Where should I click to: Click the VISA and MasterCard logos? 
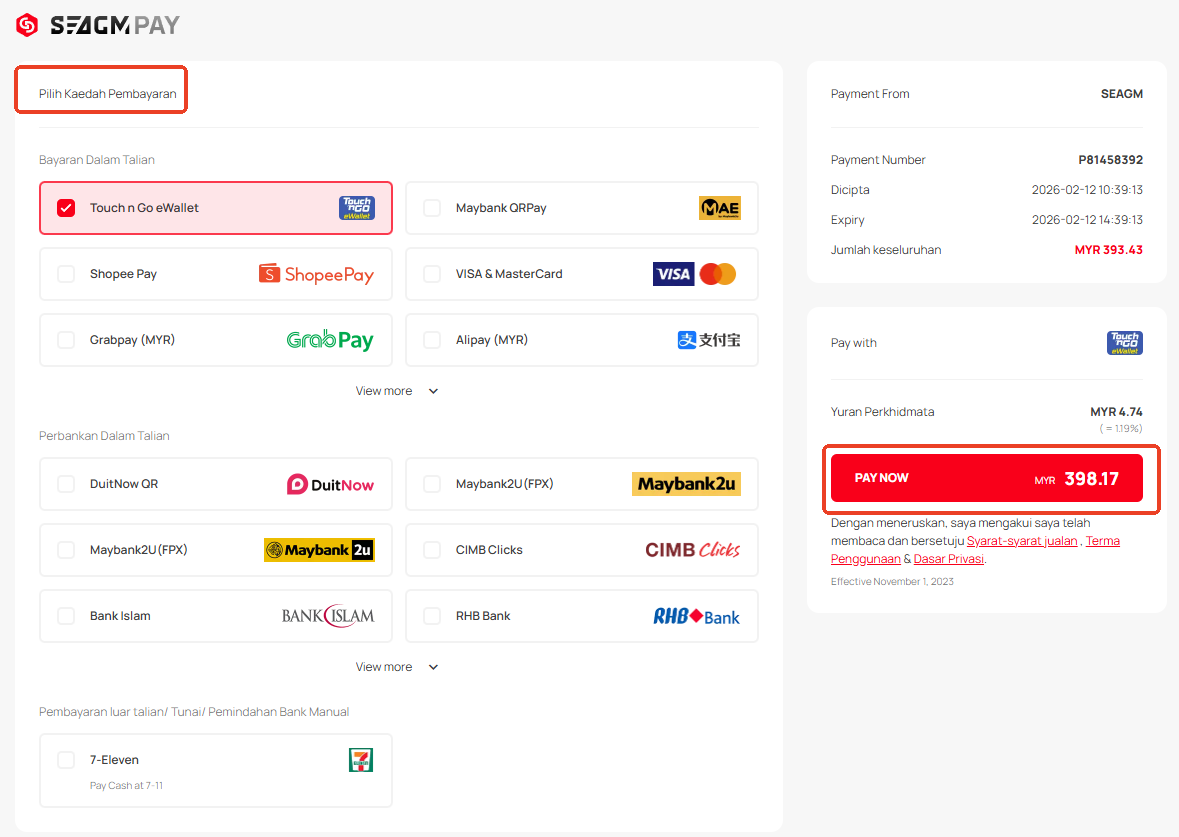694,274
